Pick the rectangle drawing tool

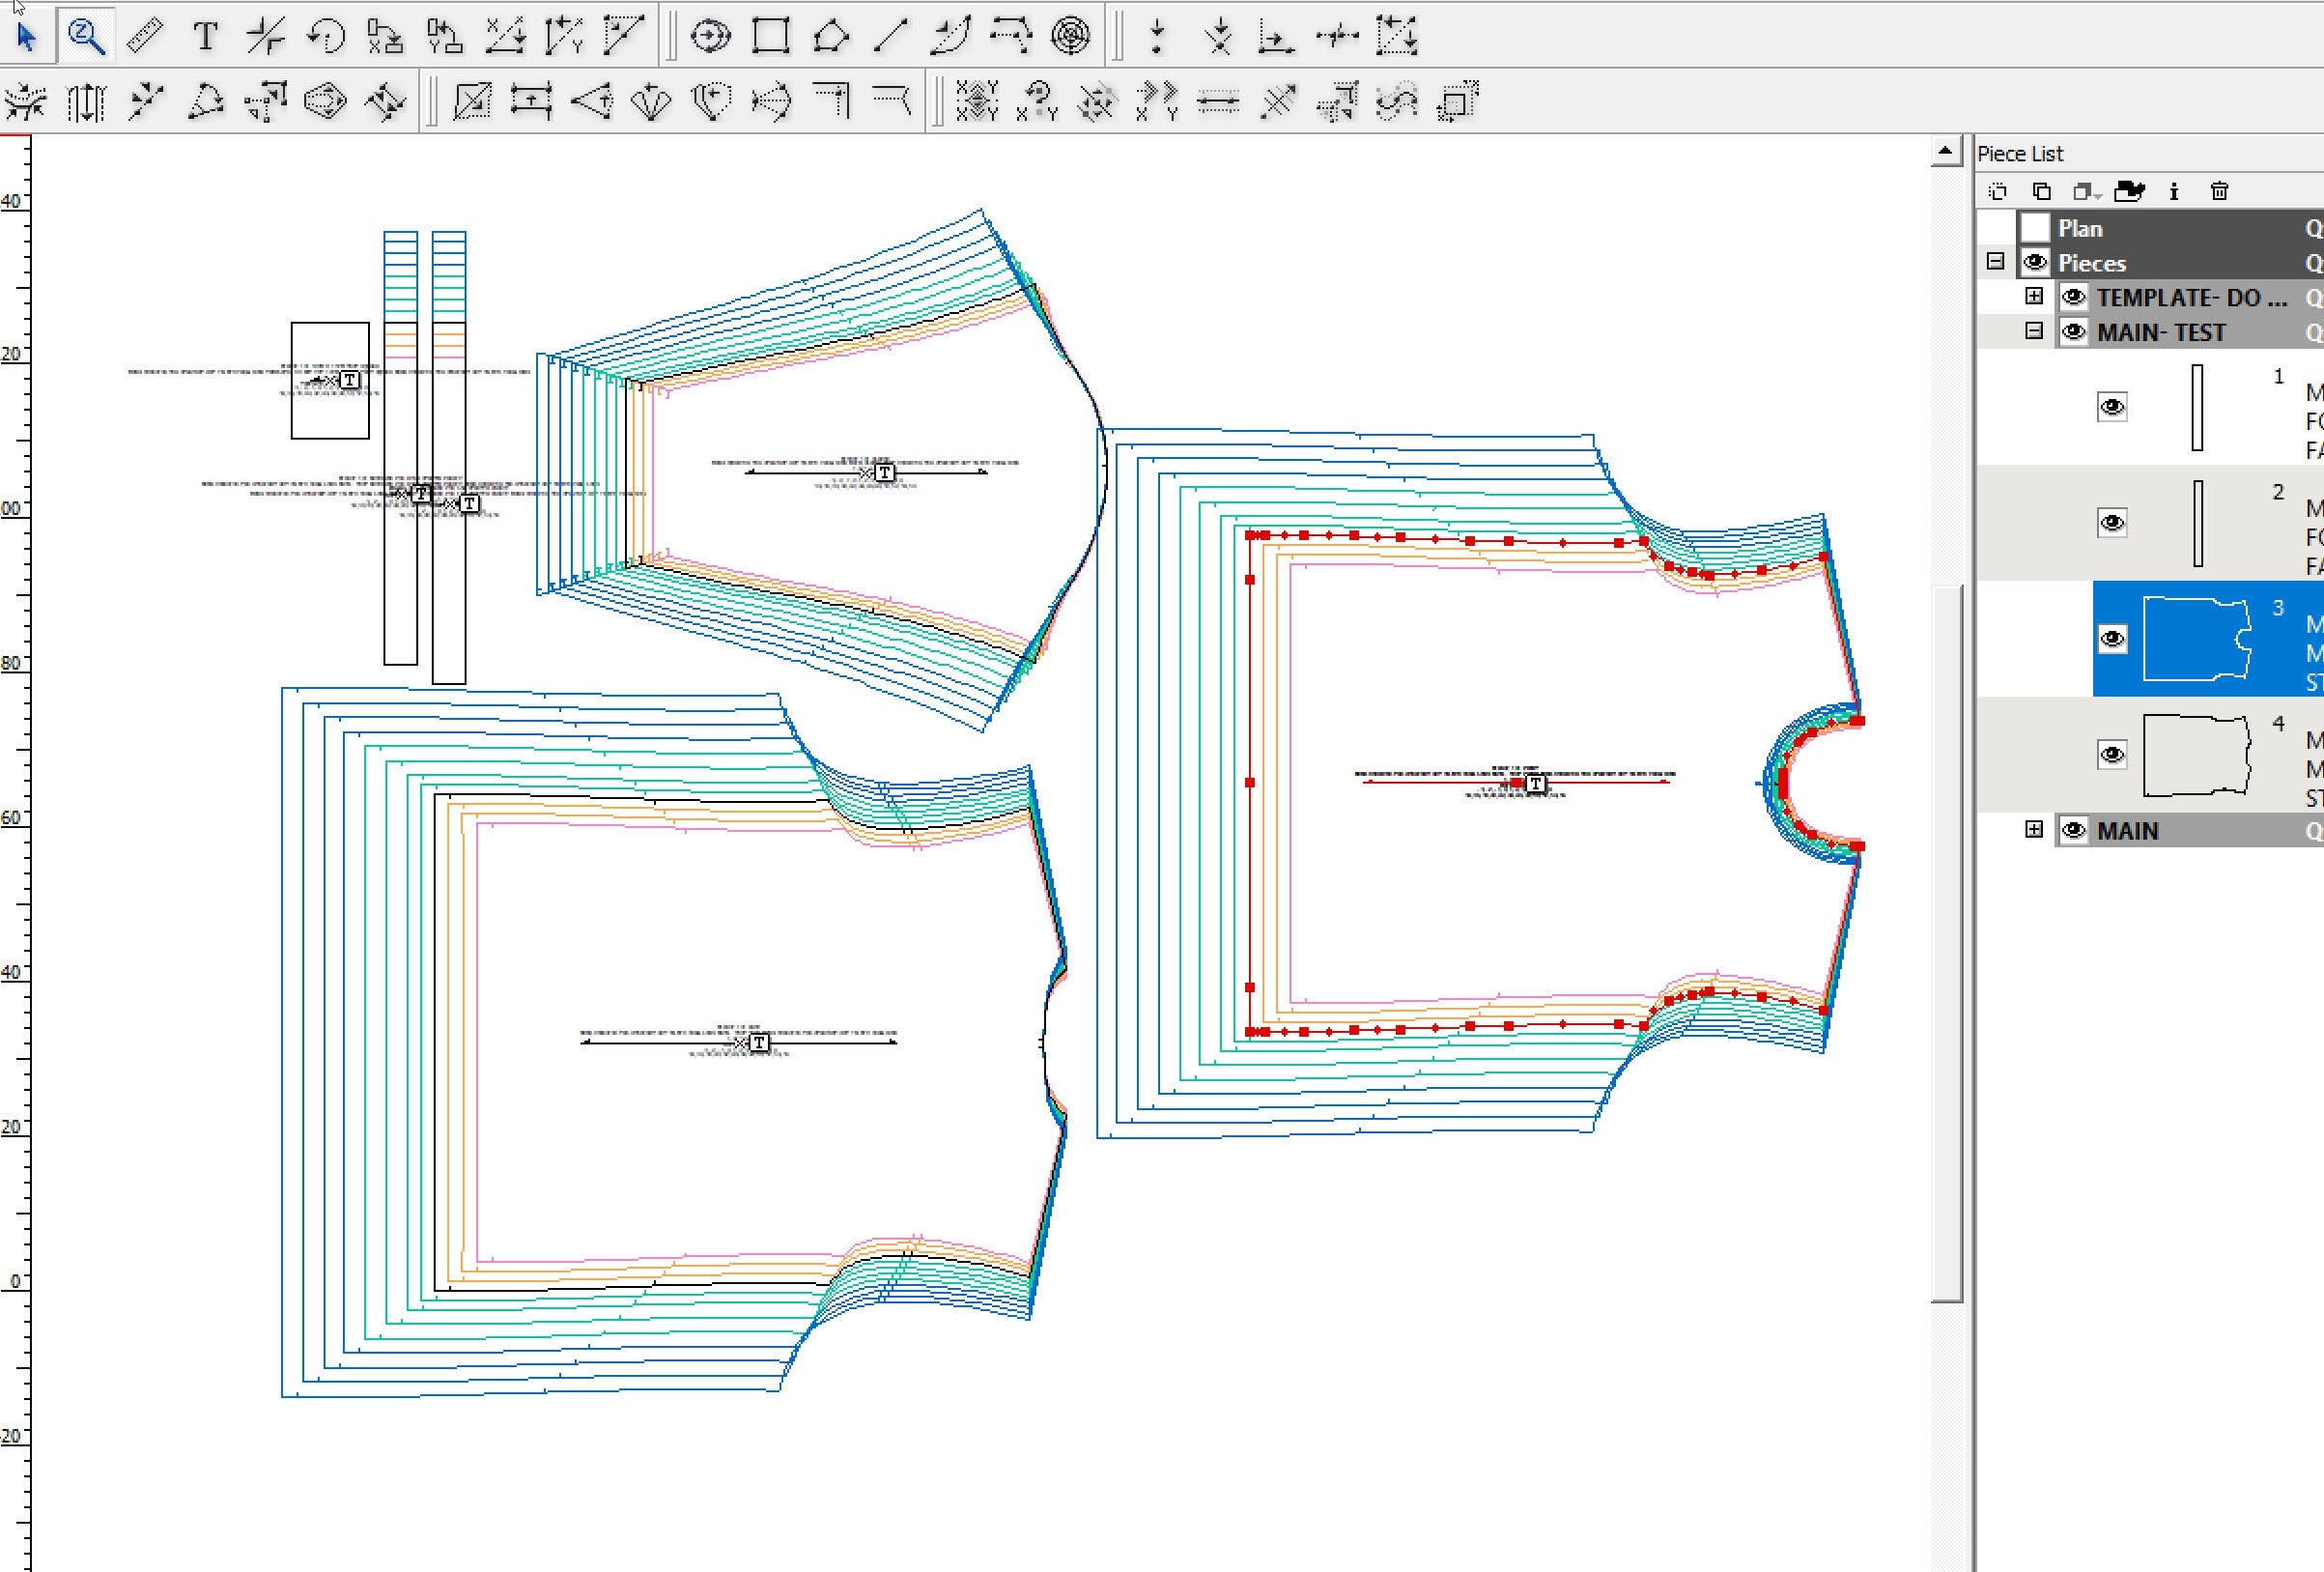click(771, 37)
